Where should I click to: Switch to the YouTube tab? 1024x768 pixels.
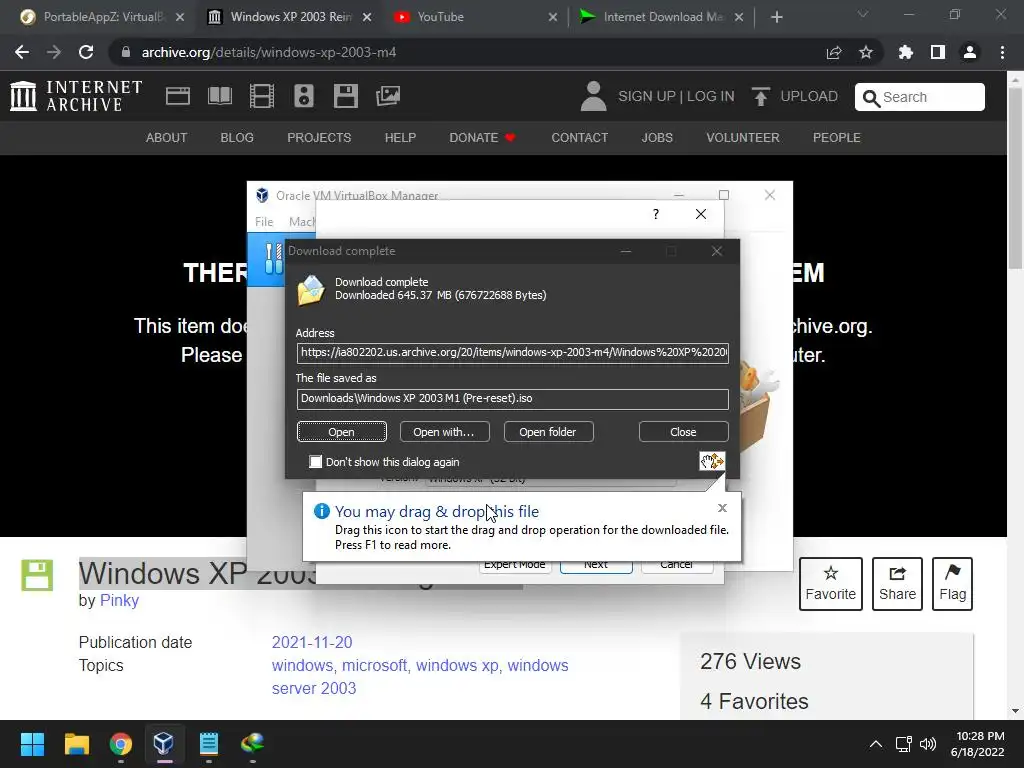click(475, 17)
